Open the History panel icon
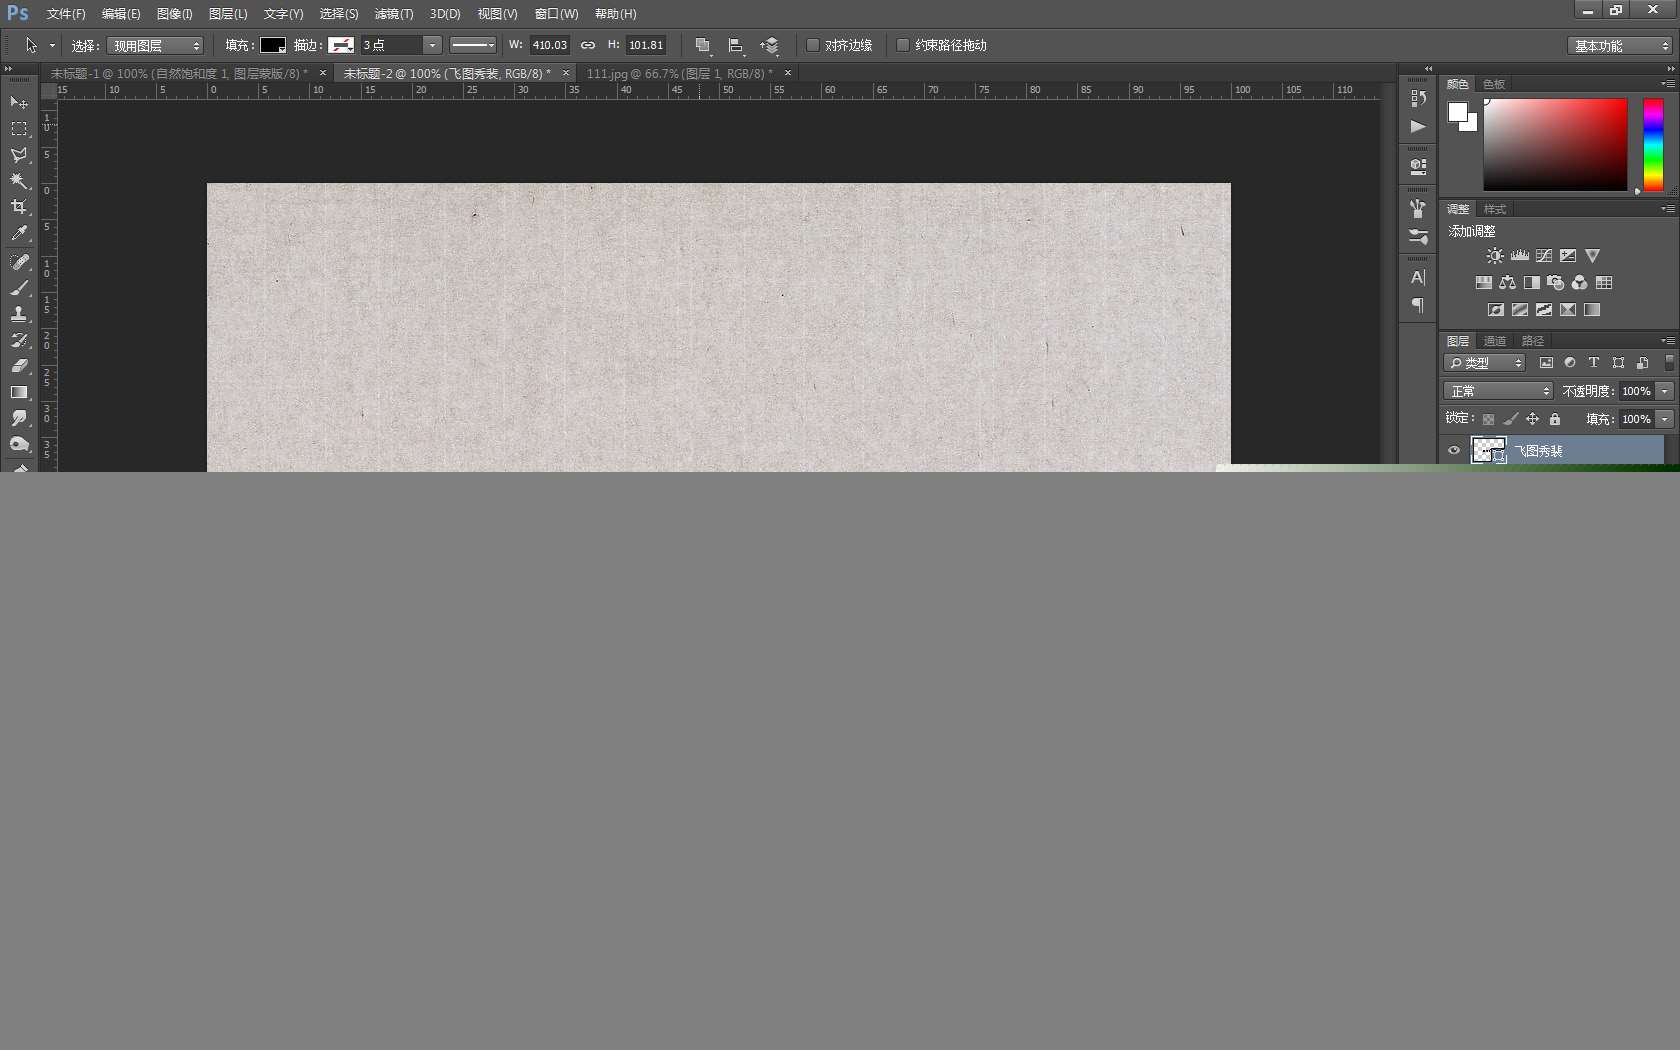Screen dimensions: 1680x1050 [x=1418, y=98]
